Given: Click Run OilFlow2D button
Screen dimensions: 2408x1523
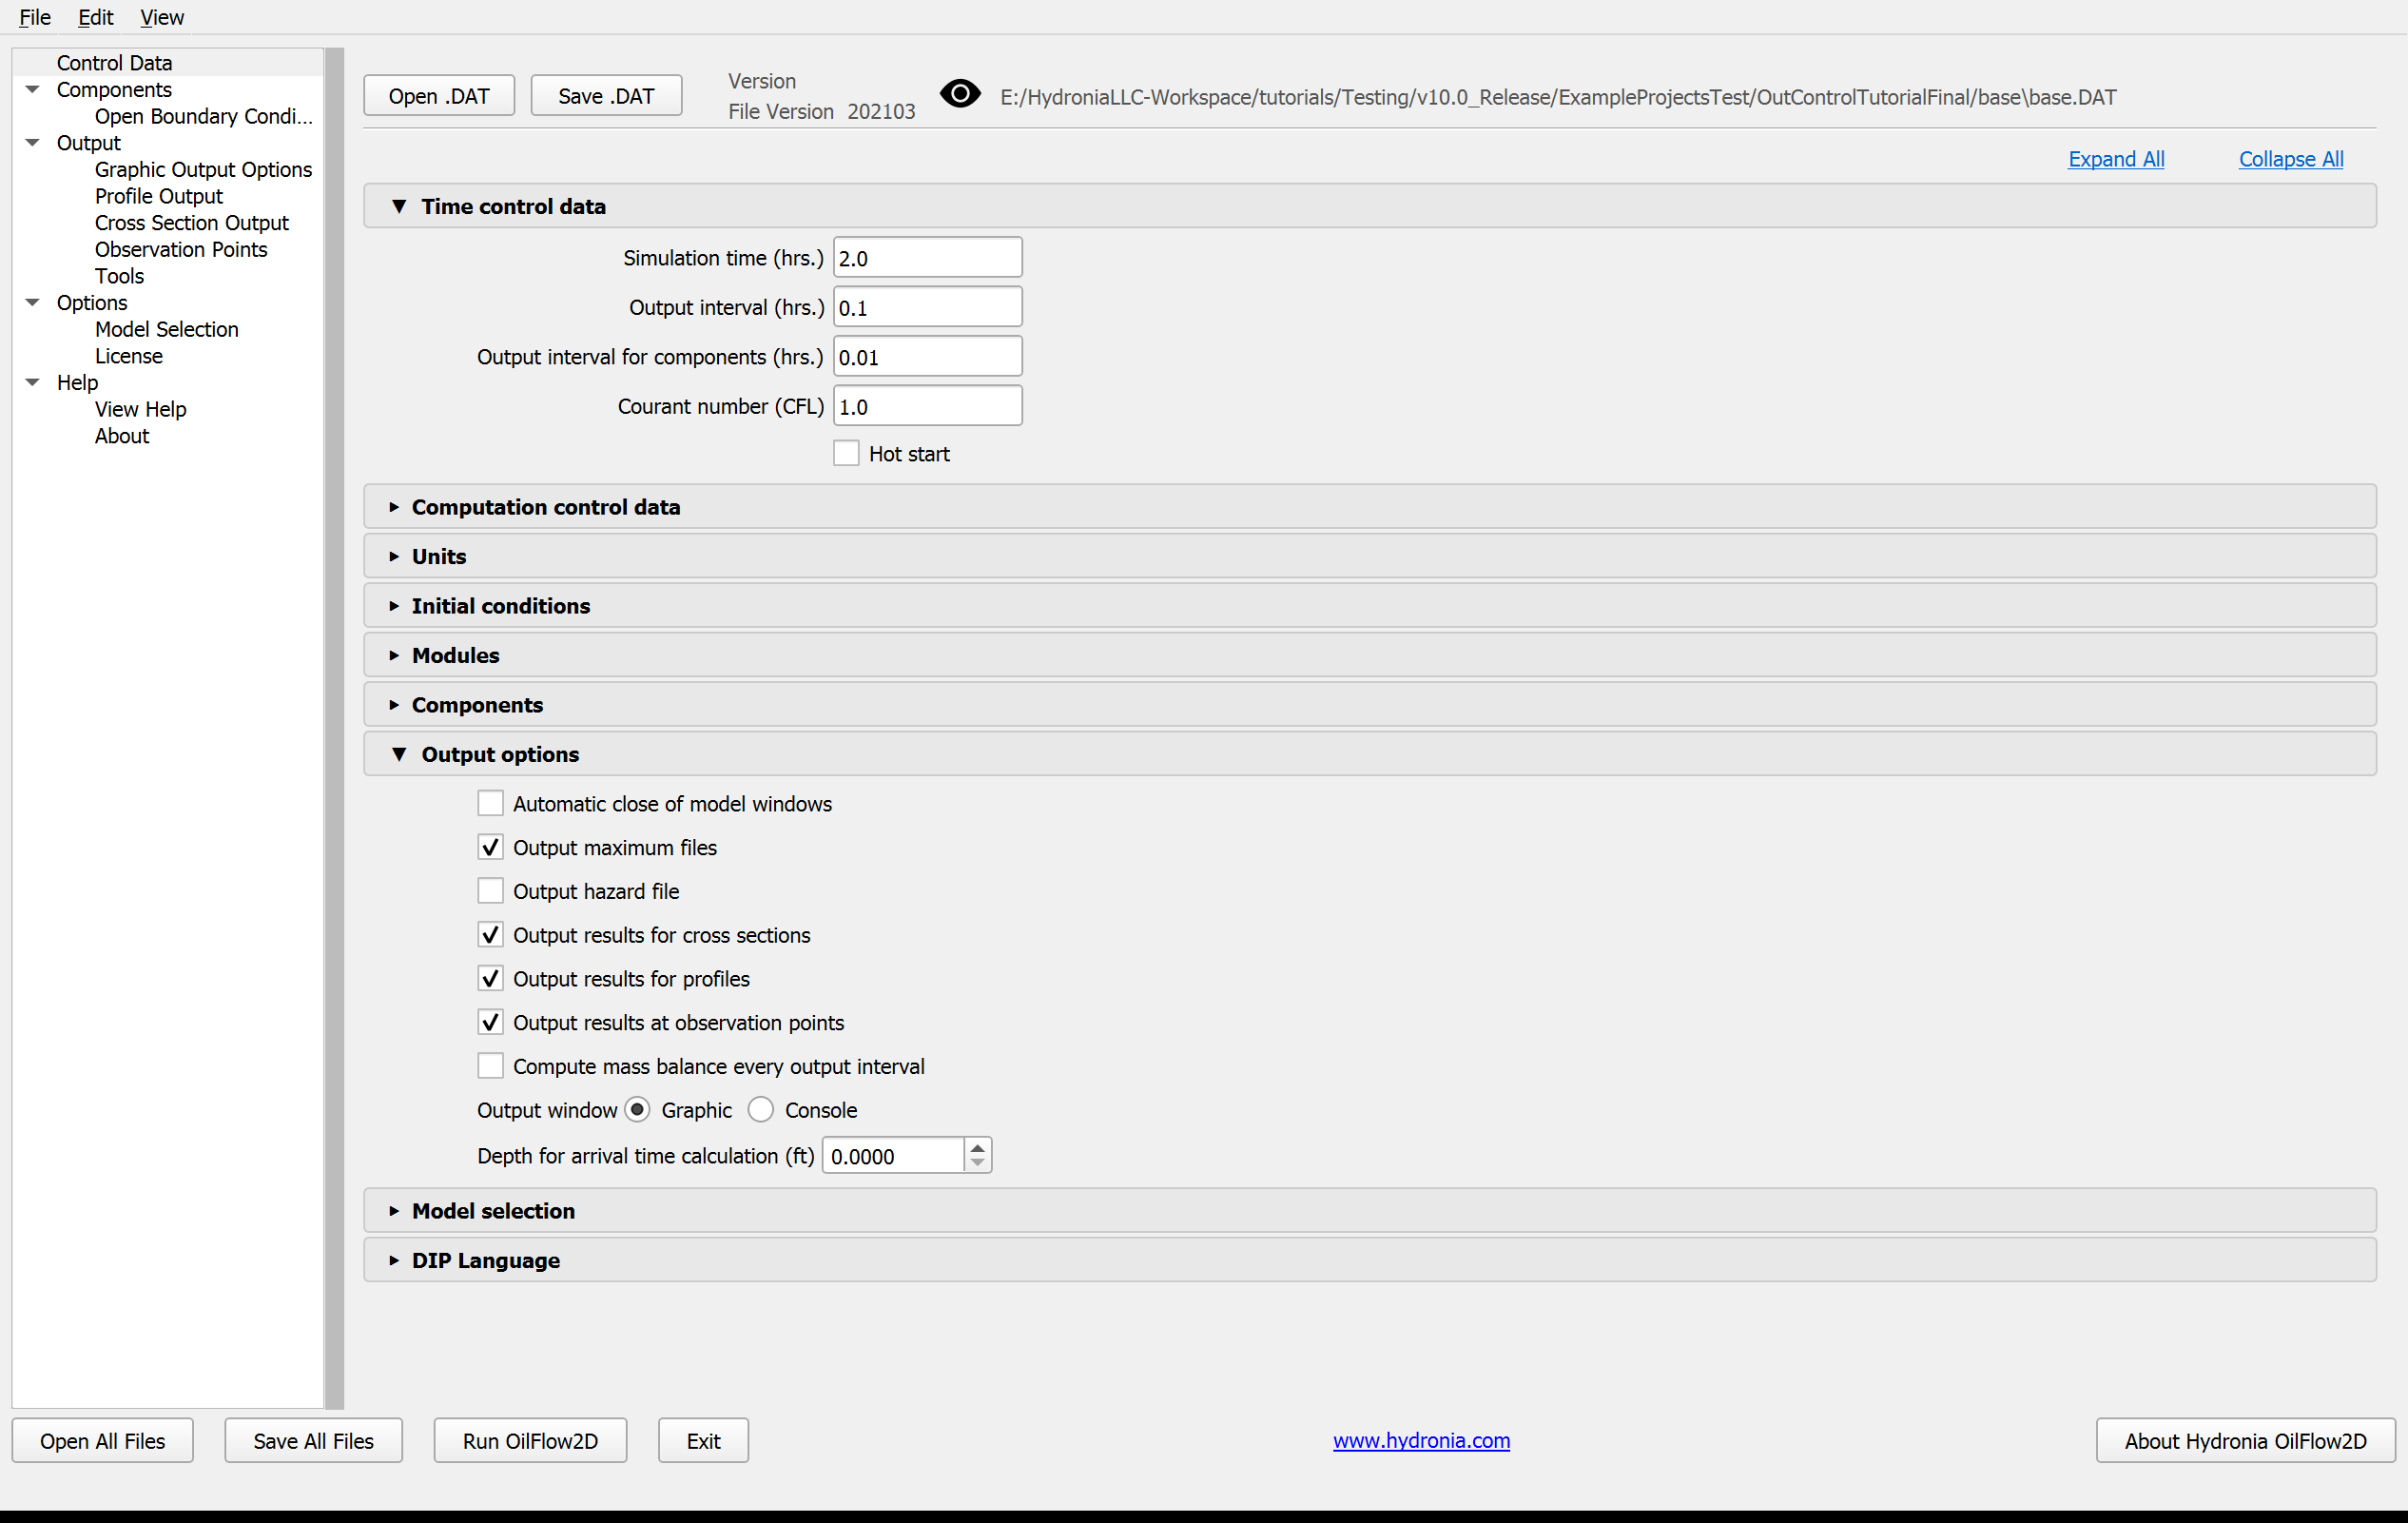Looking at the screenshot, I should pos(530,1441).
